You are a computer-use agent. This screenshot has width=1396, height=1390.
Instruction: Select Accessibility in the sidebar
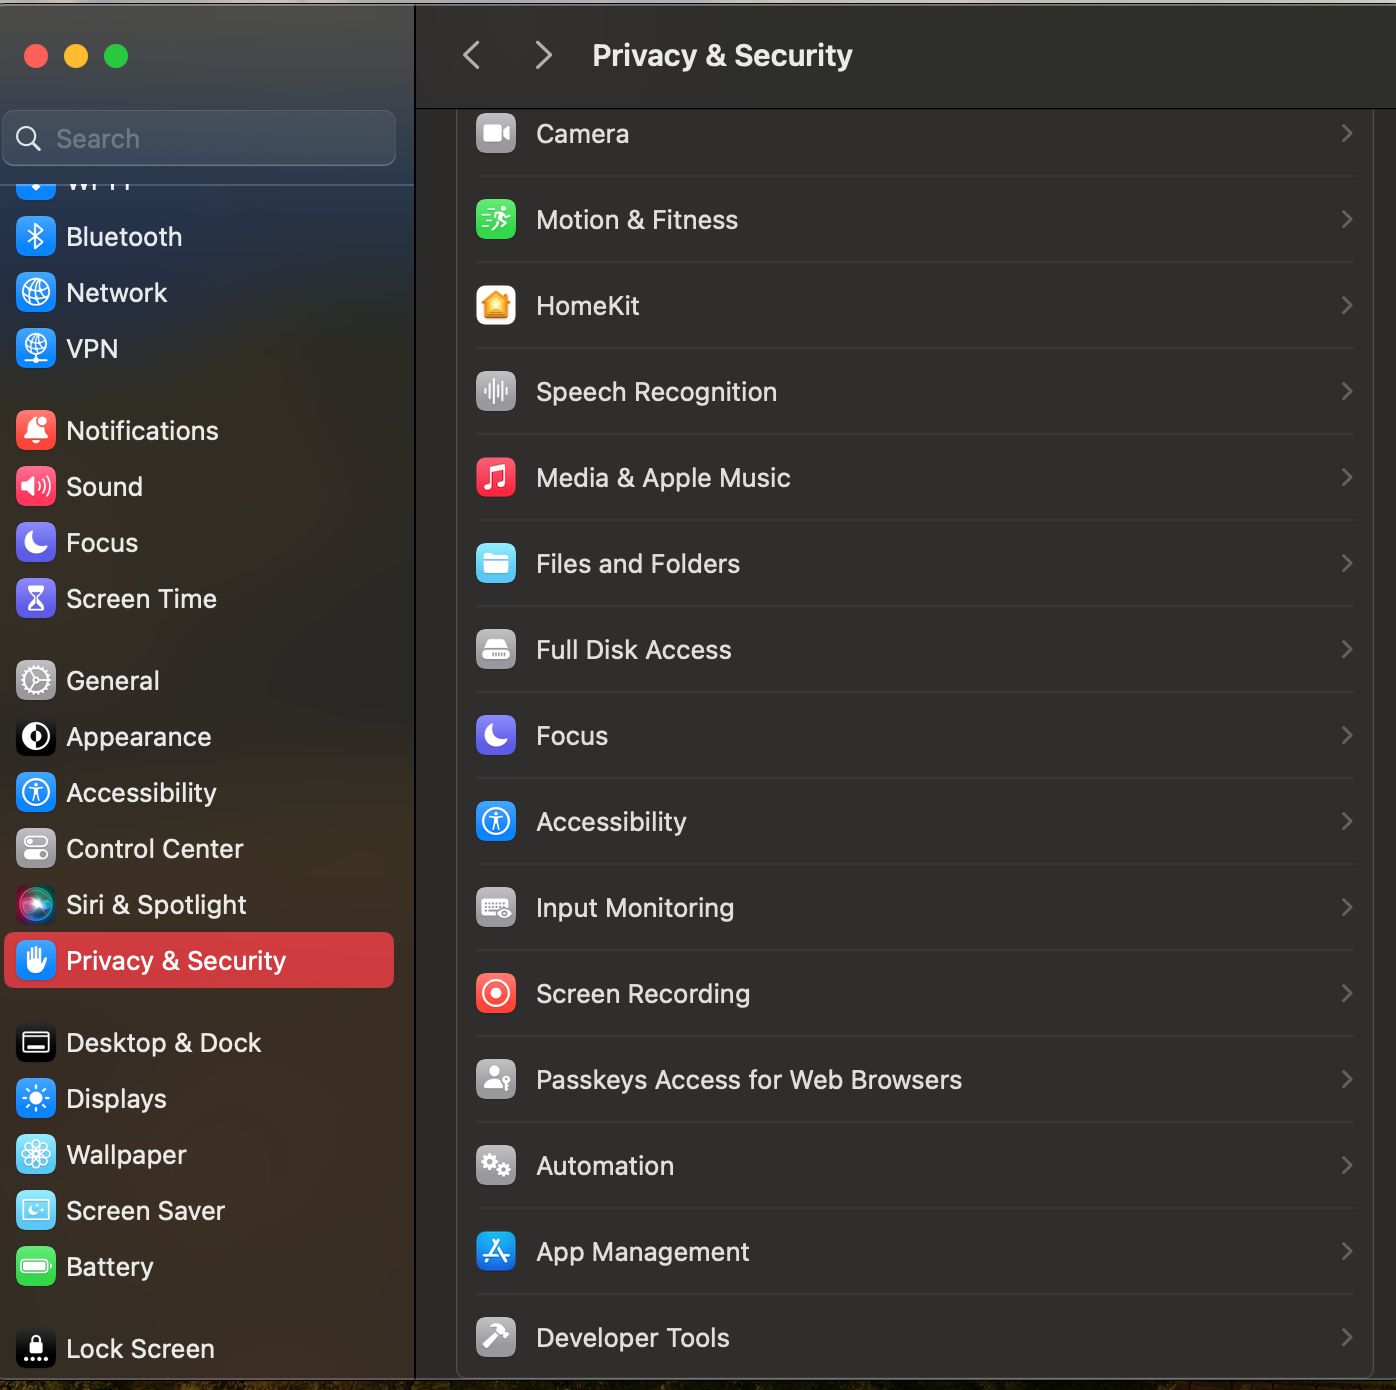[x=199, y=793]
